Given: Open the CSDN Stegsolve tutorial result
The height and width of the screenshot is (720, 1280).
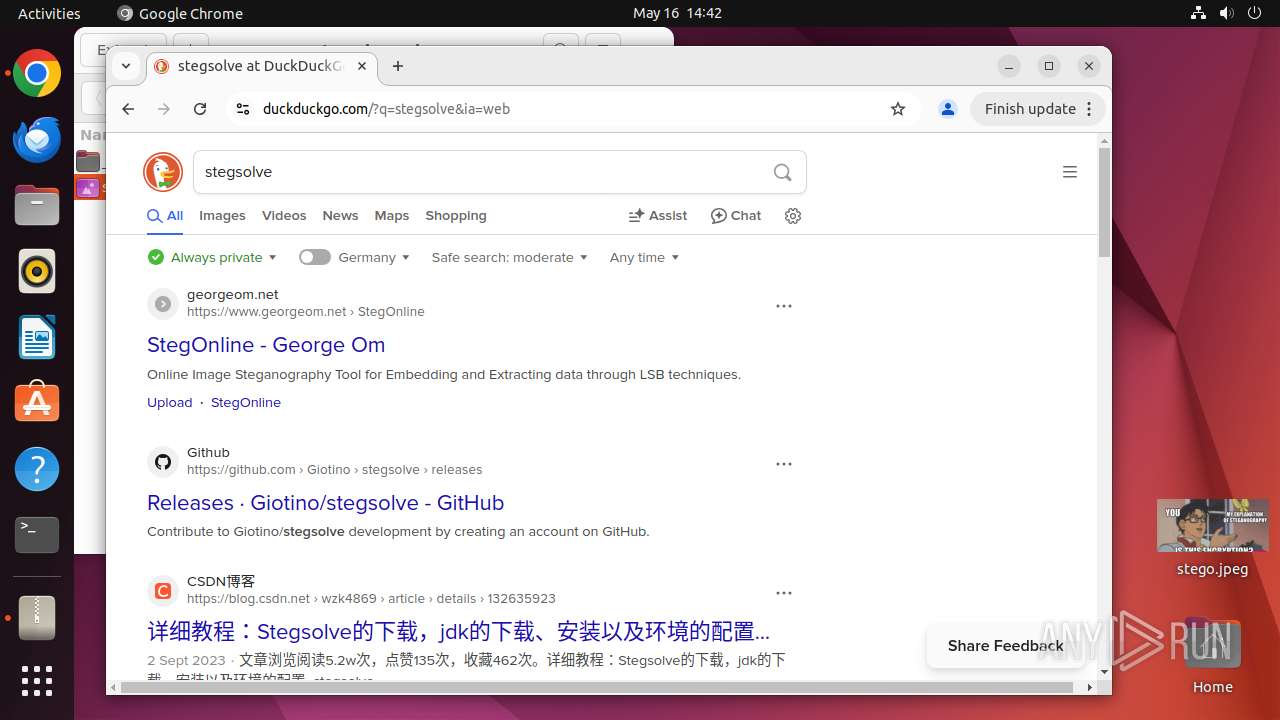Looking at the screenshot, I should (459, 632).
